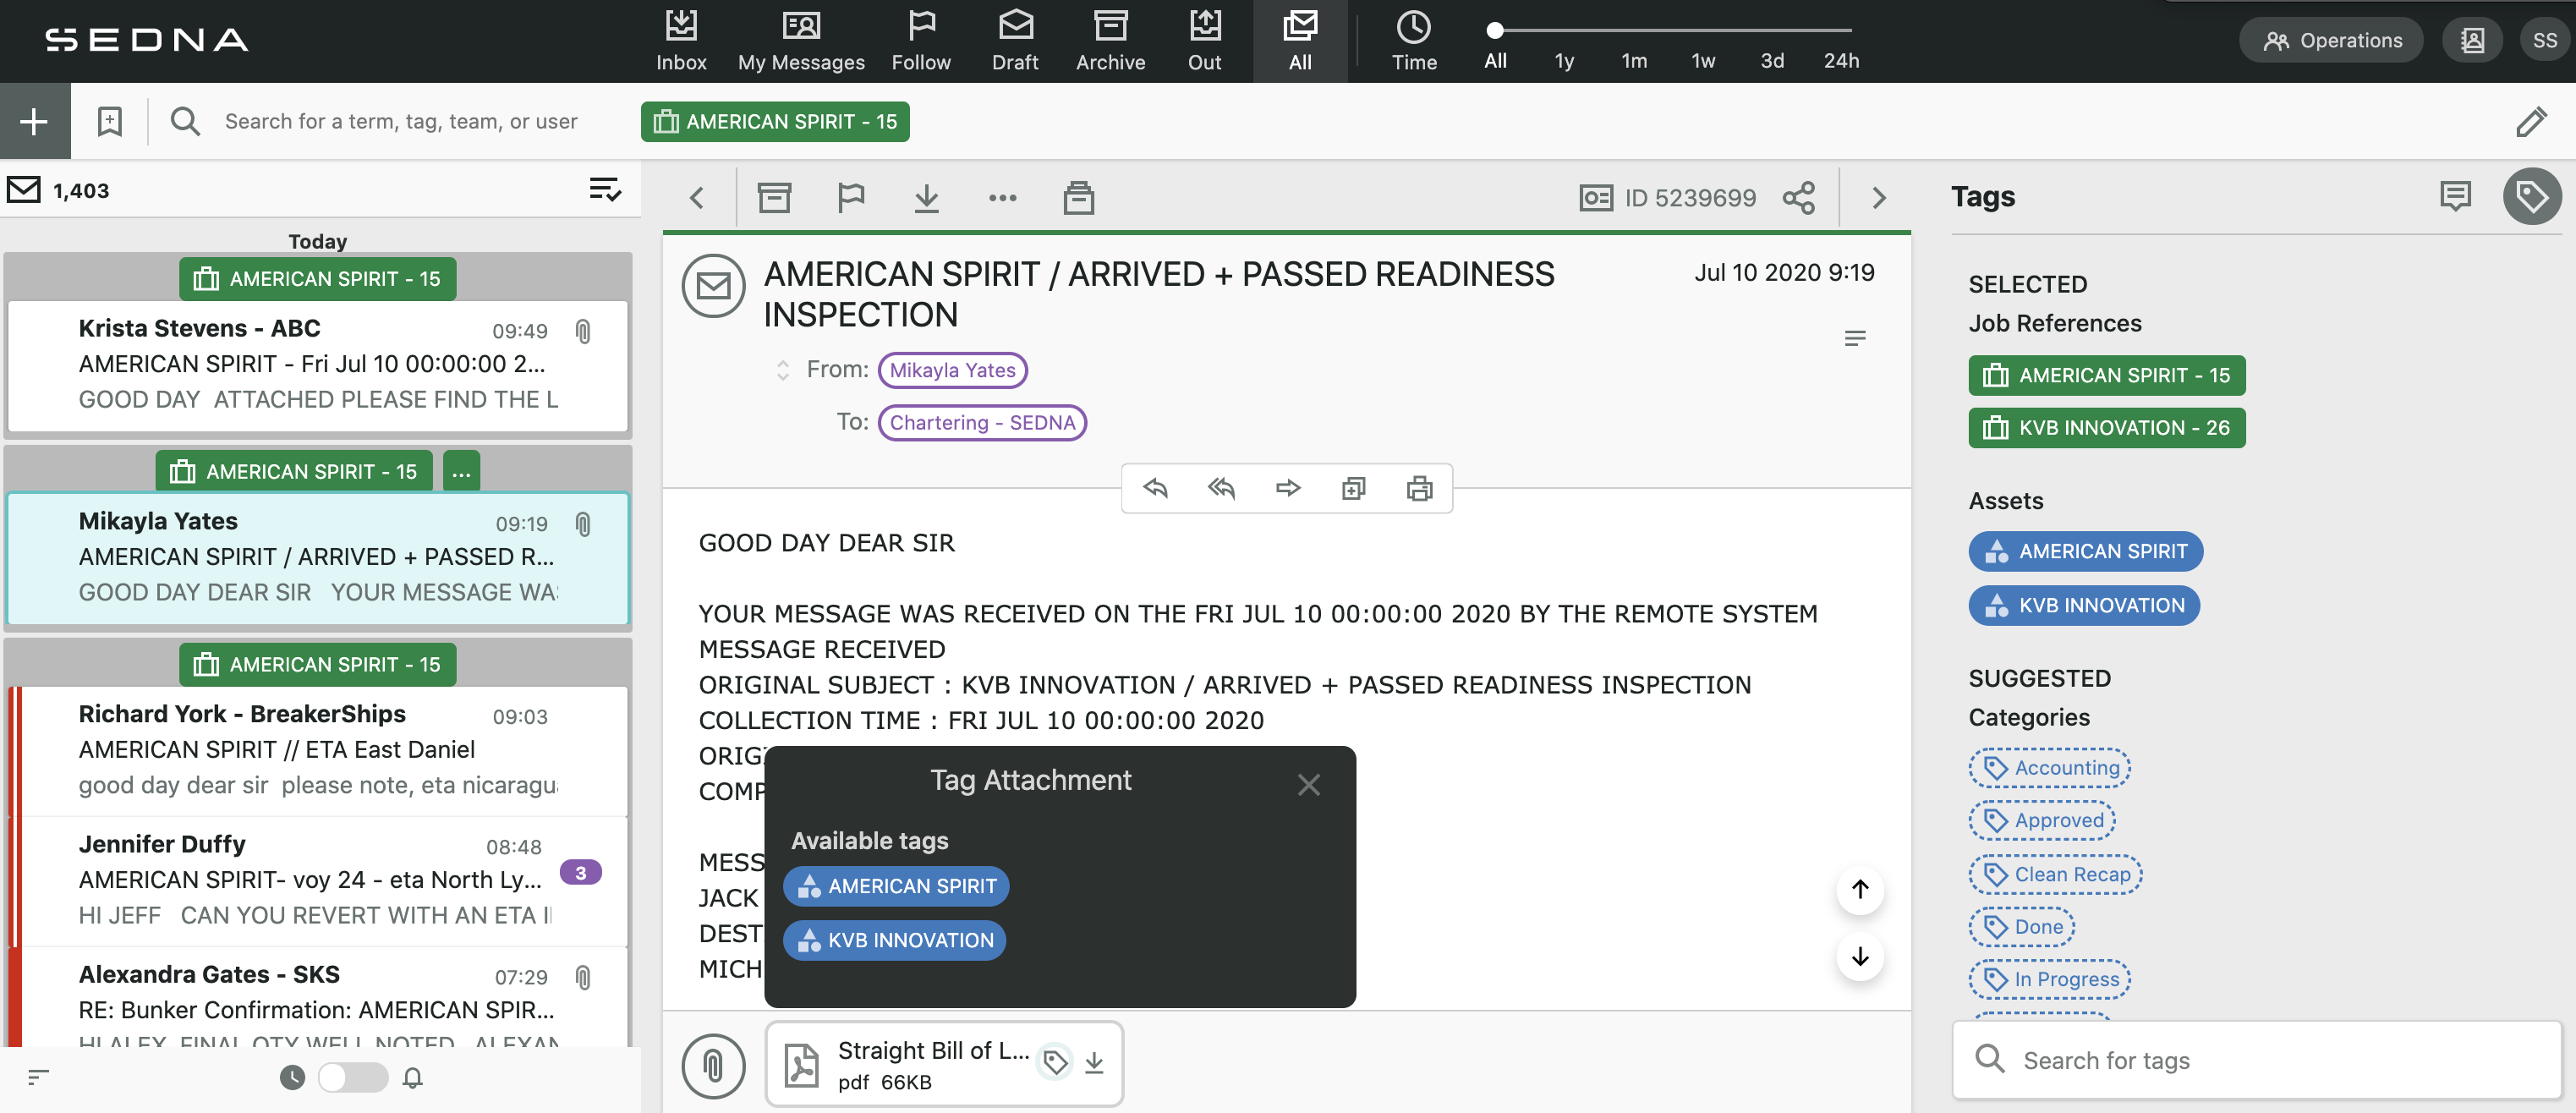Image resolution: width=2576 pixels, height=1113 pixels.
Task: Open the more actions ellipsis menu
Action: 1002,197
